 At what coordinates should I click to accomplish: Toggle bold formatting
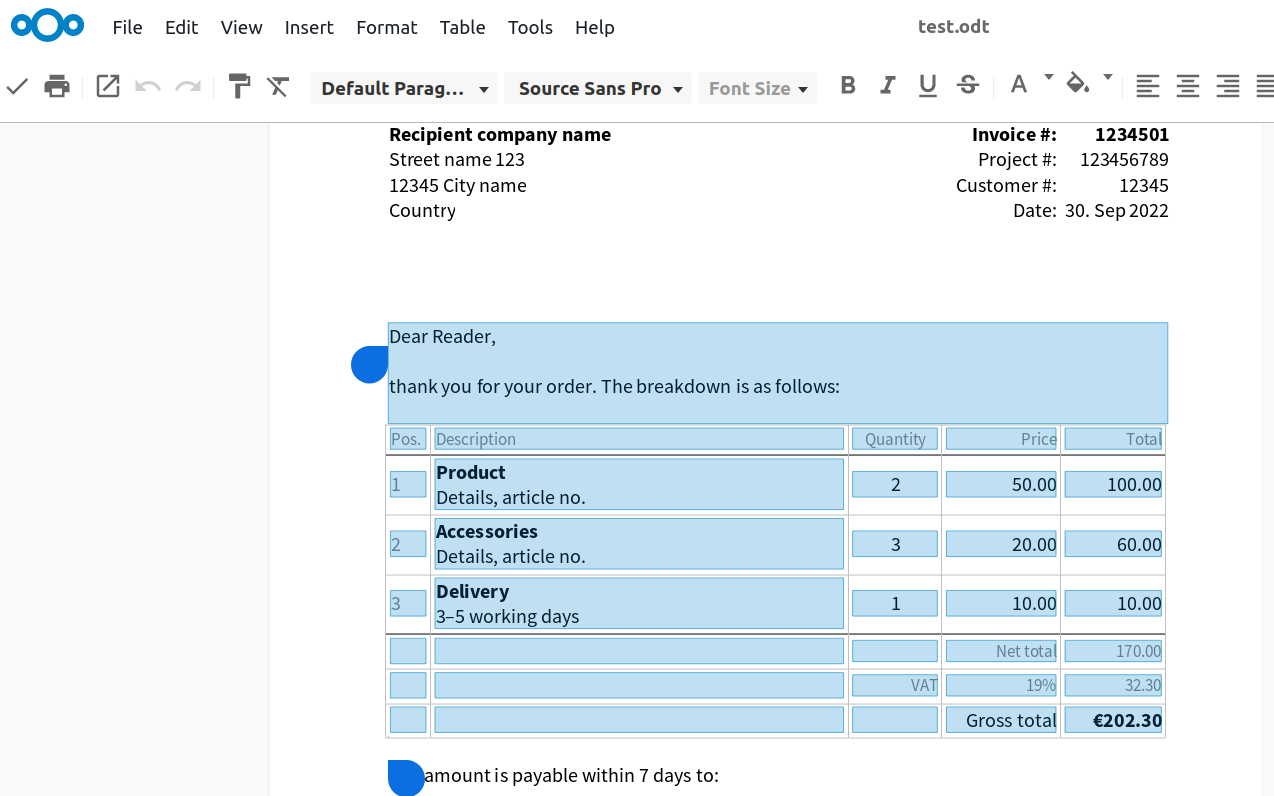tap(847, 87)
